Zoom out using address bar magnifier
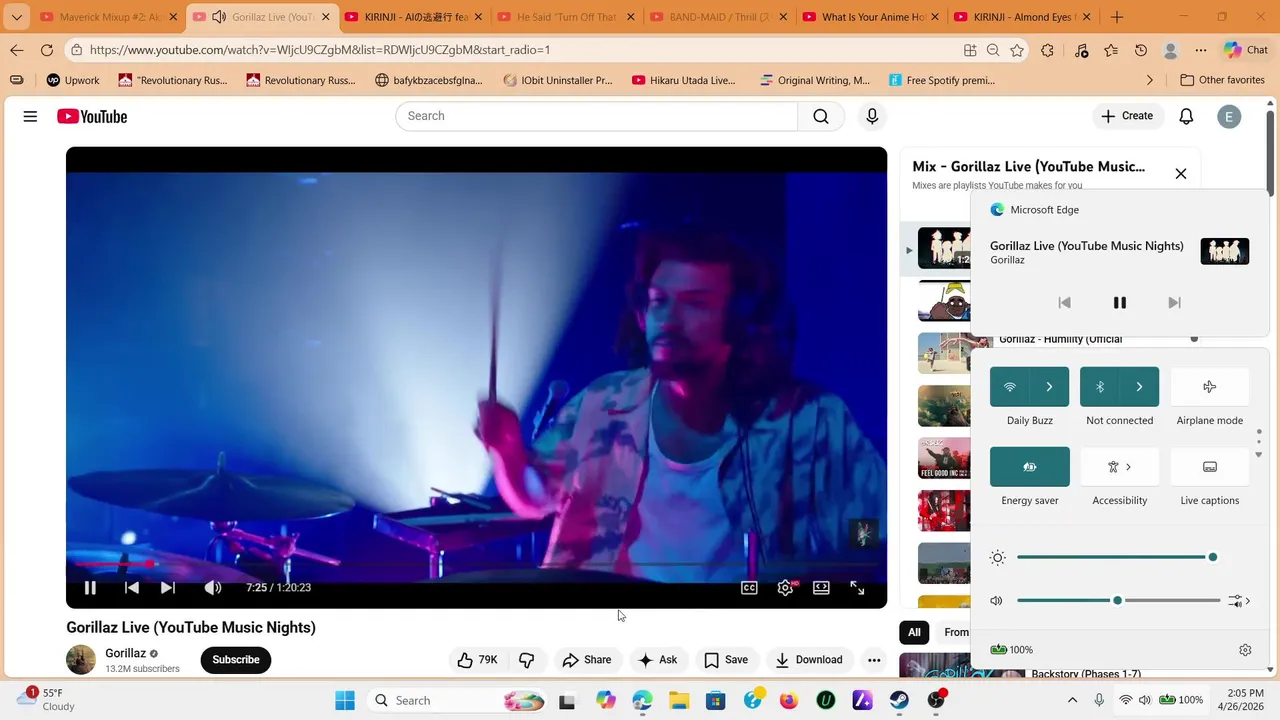 [993, 50]
